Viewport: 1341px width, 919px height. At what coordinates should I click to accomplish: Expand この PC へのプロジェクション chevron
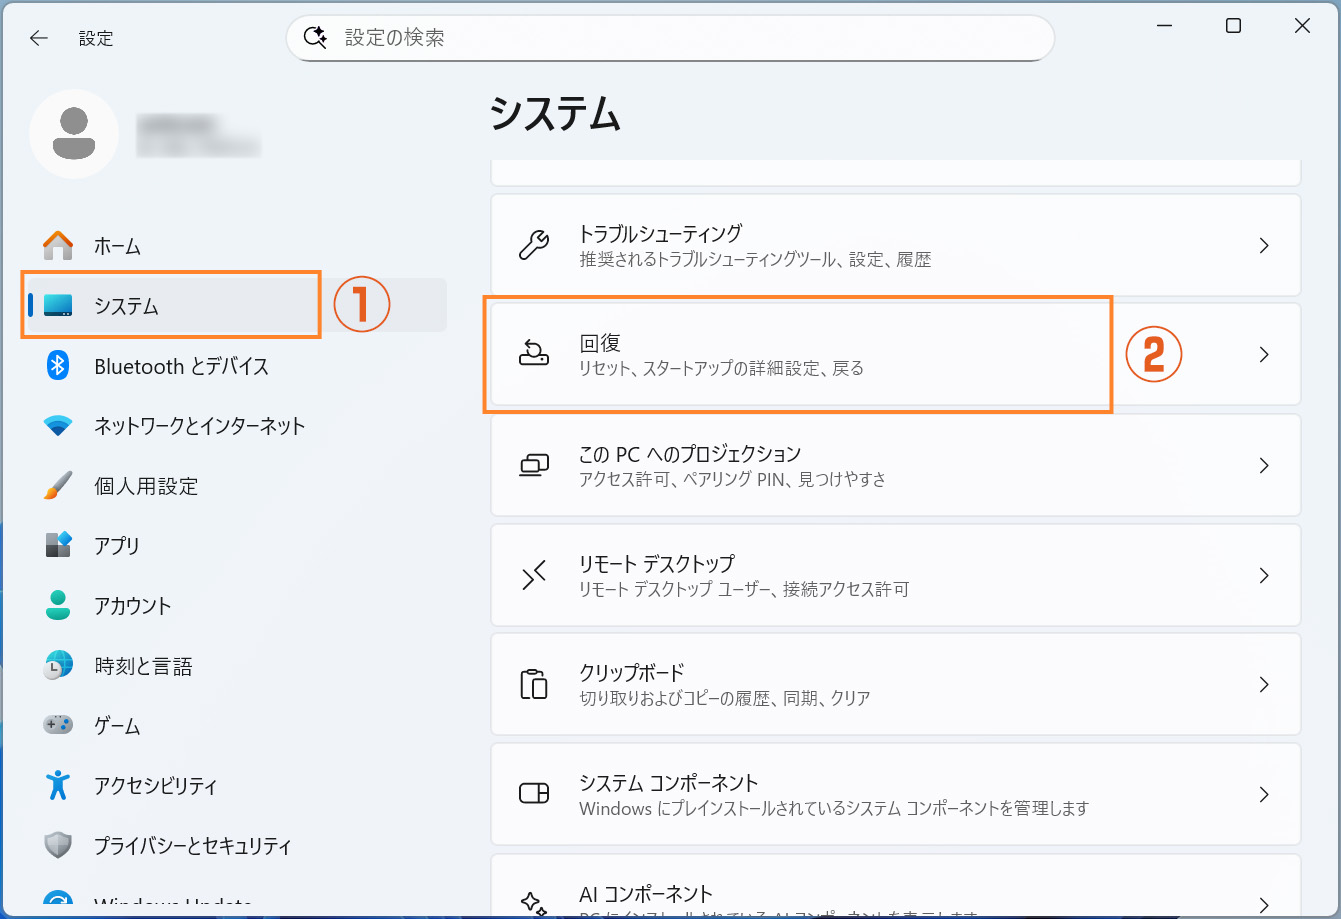click(1264, 465)
